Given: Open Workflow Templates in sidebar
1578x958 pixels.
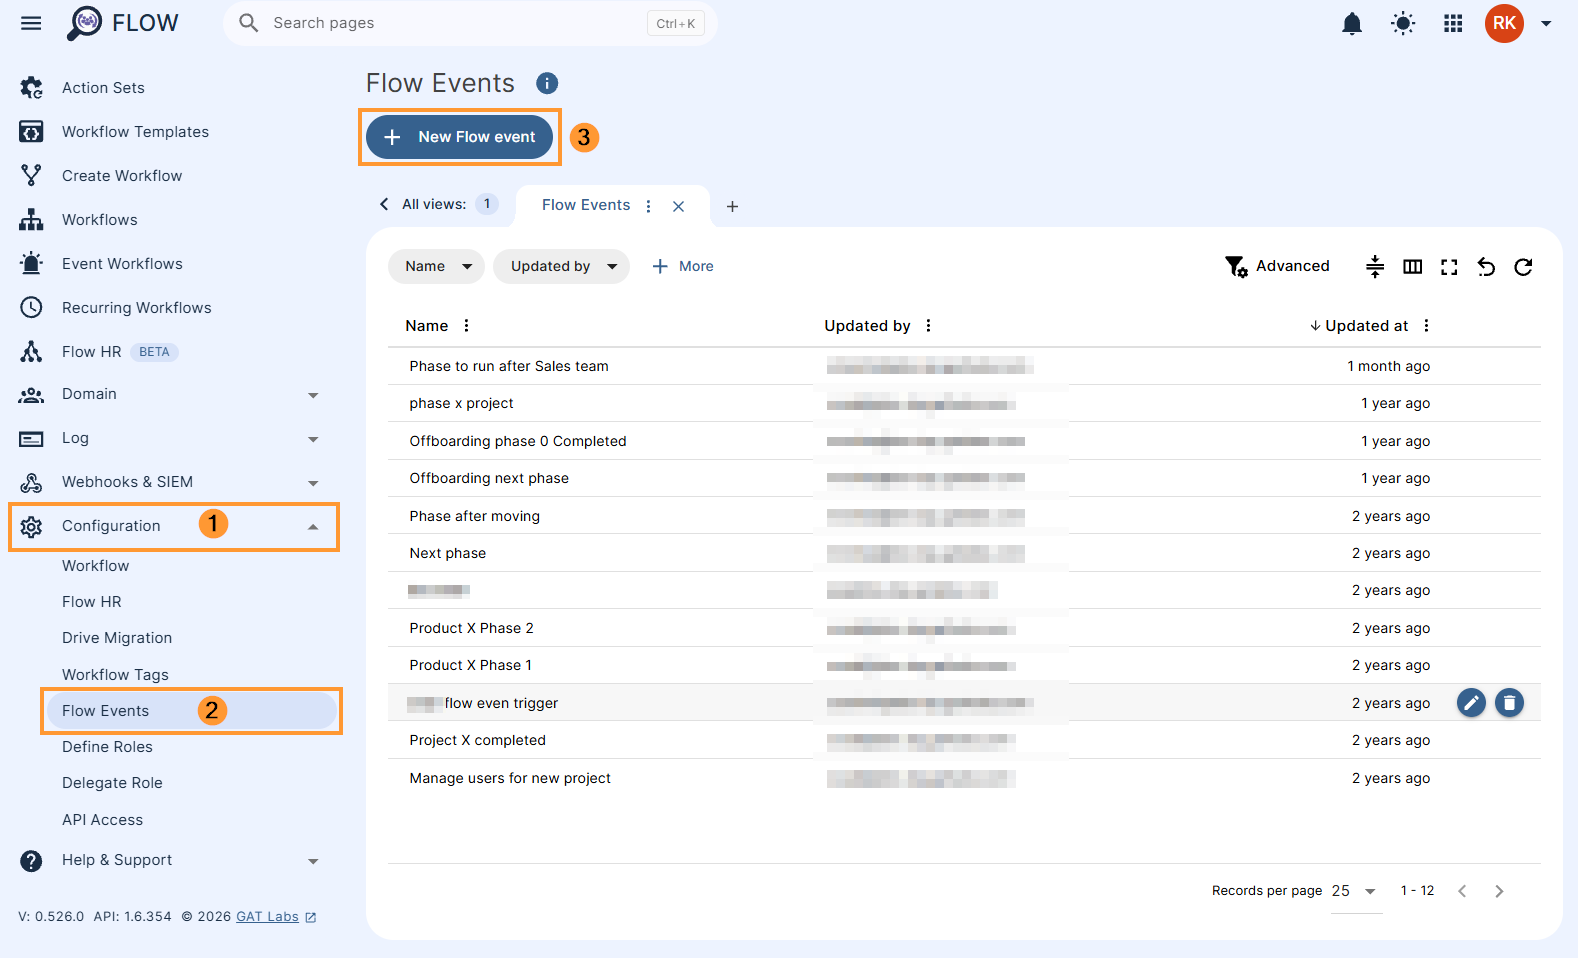Looking at the screenshot, I should pos(135,132).
